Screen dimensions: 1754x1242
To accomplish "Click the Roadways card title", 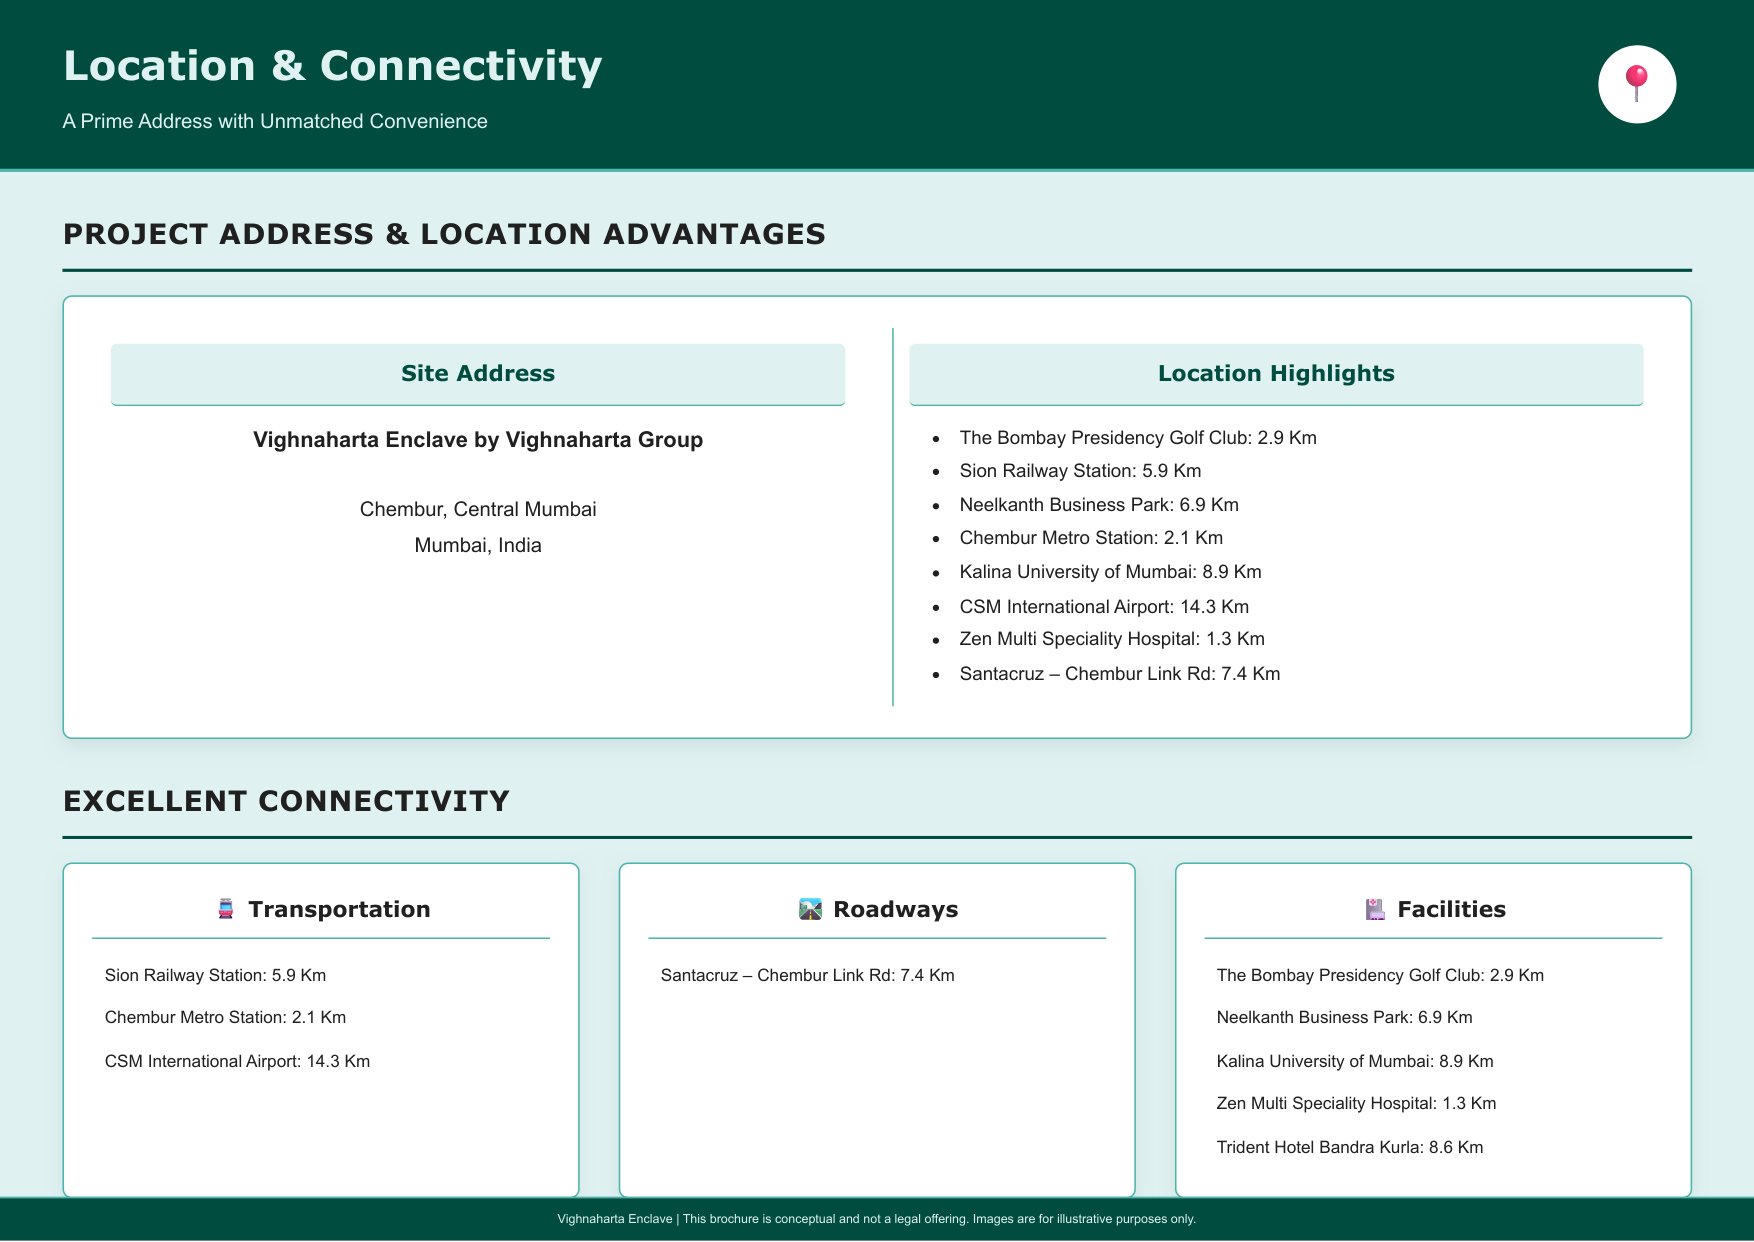I will click(x=895, y=909).
